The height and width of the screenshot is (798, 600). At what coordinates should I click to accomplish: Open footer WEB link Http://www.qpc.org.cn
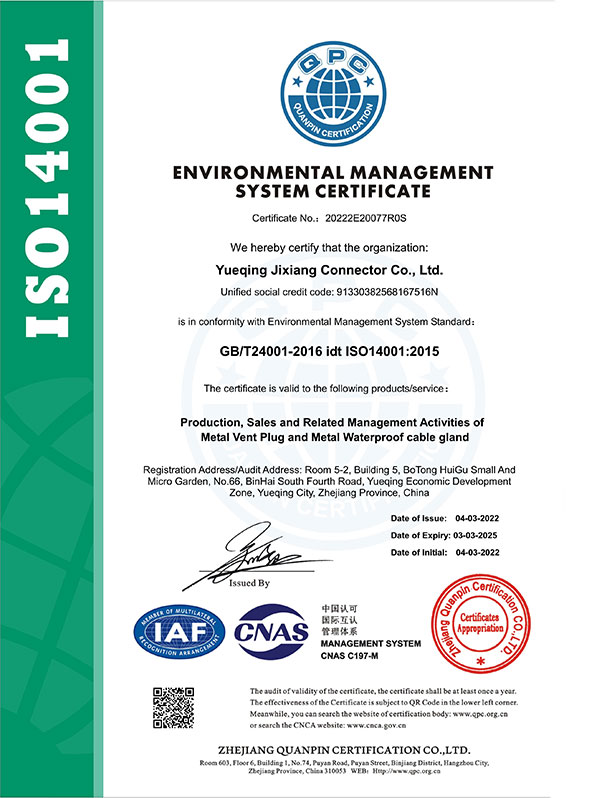406,771
